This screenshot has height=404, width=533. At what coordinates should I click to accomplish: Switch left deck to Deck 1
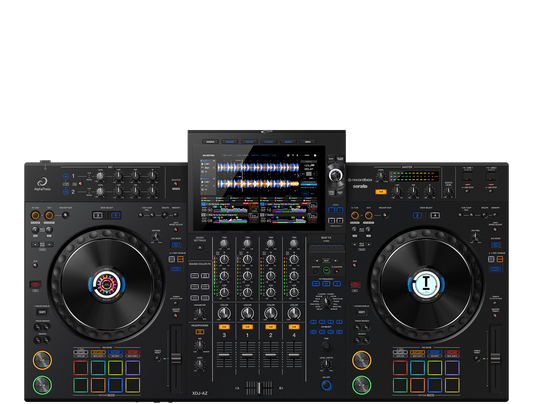pyautogui.click(x=116, y=215)
